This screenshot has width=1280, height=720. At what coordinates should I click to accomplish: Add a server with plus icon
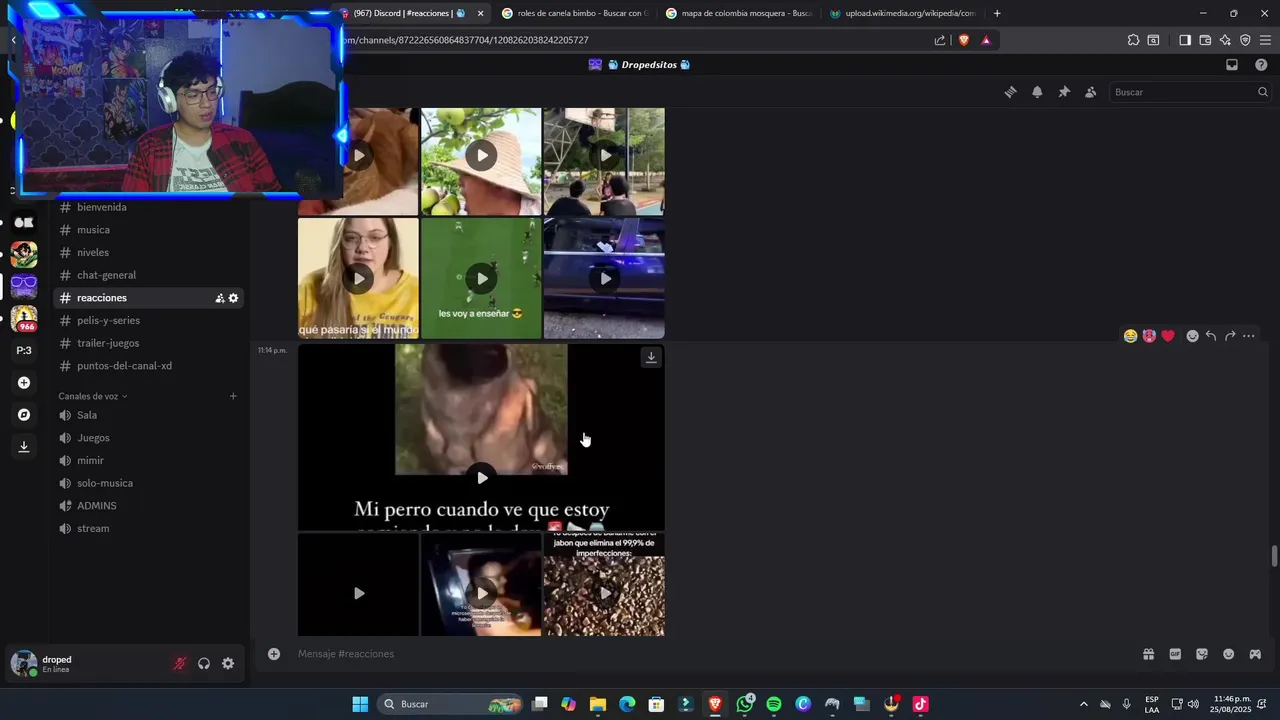pos(24,383)
